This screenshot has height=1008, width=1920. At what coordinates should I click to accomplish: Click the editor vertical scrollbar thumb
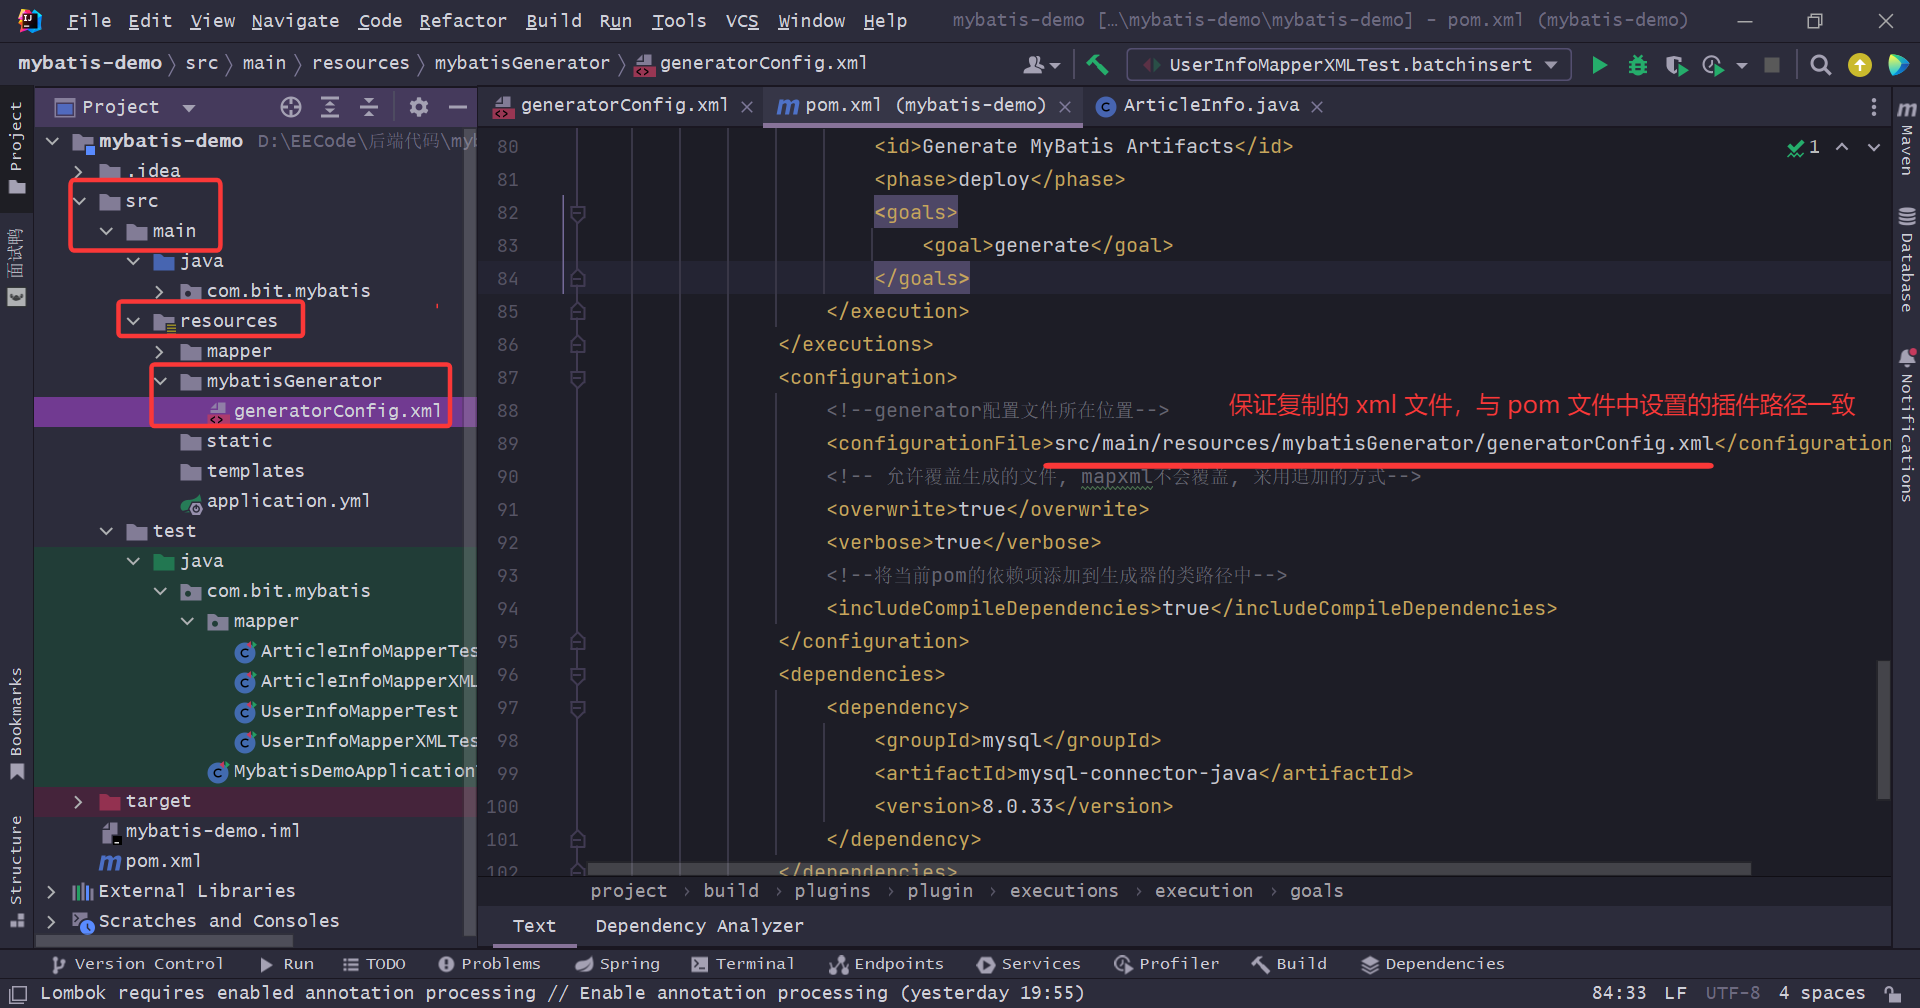click(x=1884, y=730)
